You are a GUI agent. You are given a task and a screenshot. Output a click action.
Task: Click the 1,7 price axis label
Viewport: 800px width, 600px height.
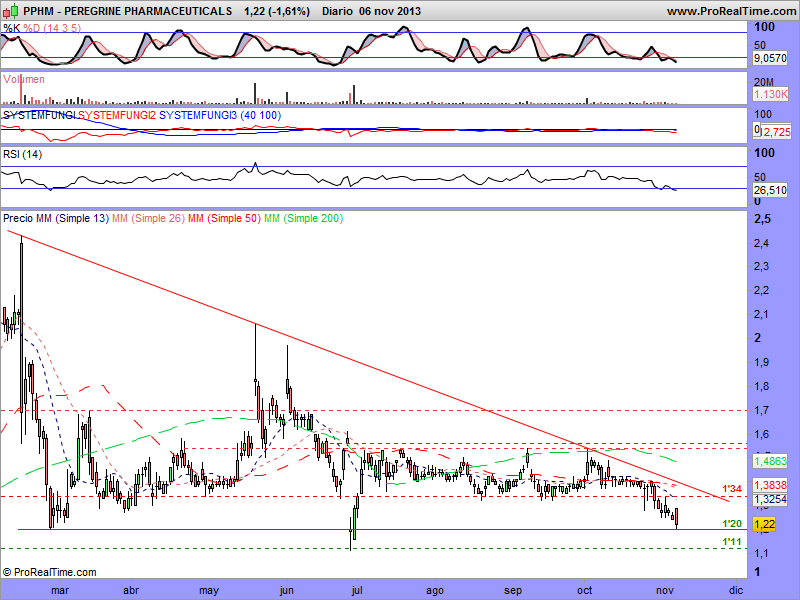[x=761, y=410]
